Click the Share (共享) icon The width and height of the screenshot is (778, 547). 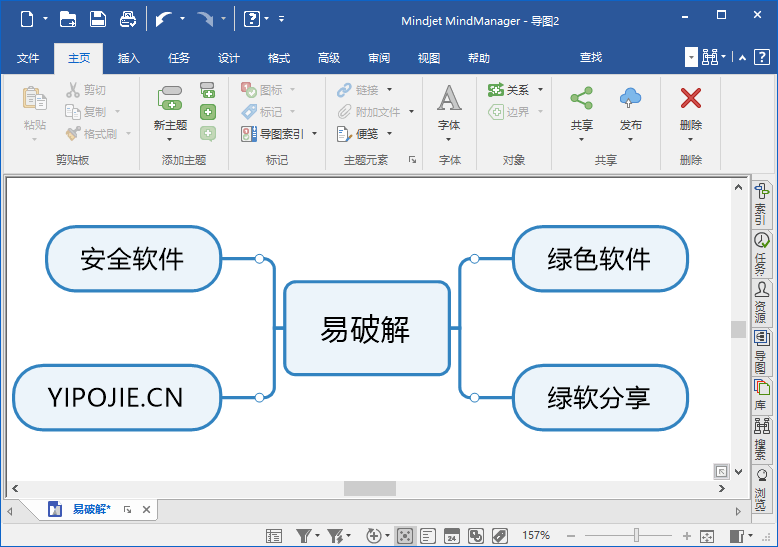(x=581, y=98)
